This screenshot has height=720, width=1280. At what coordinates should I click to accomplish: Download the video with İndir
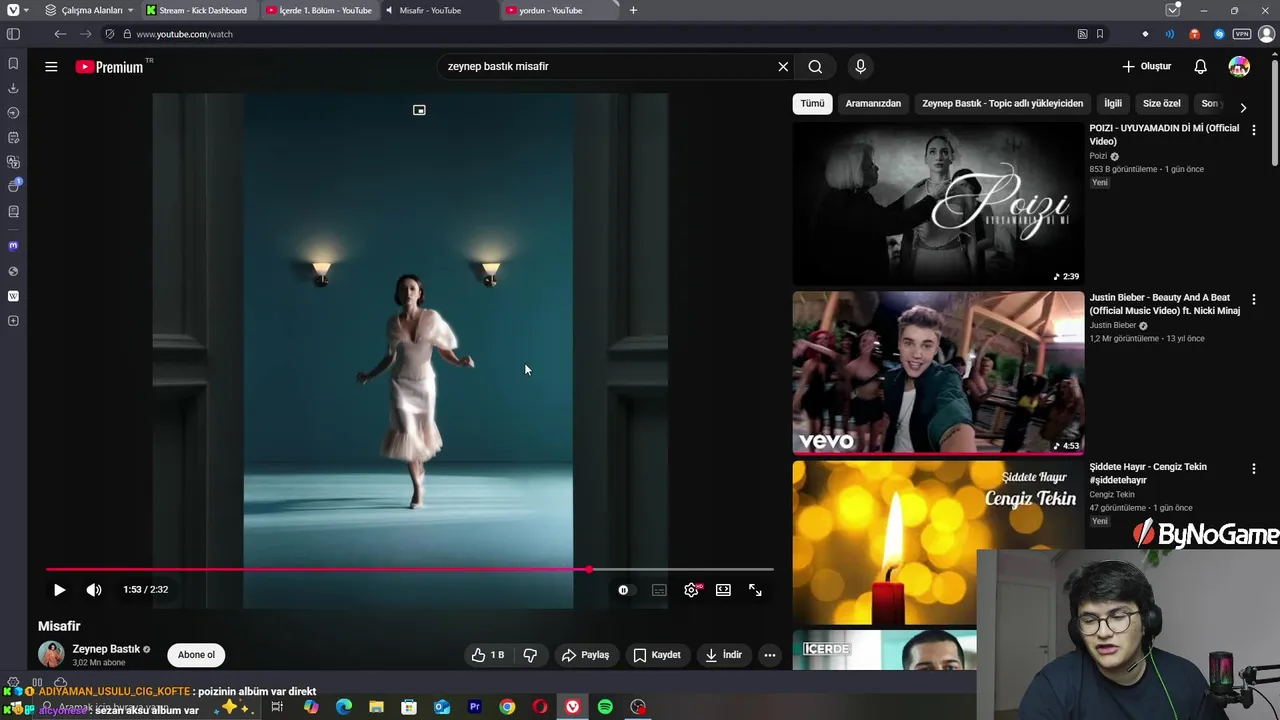pyautogui.click(x=723, y=655)
